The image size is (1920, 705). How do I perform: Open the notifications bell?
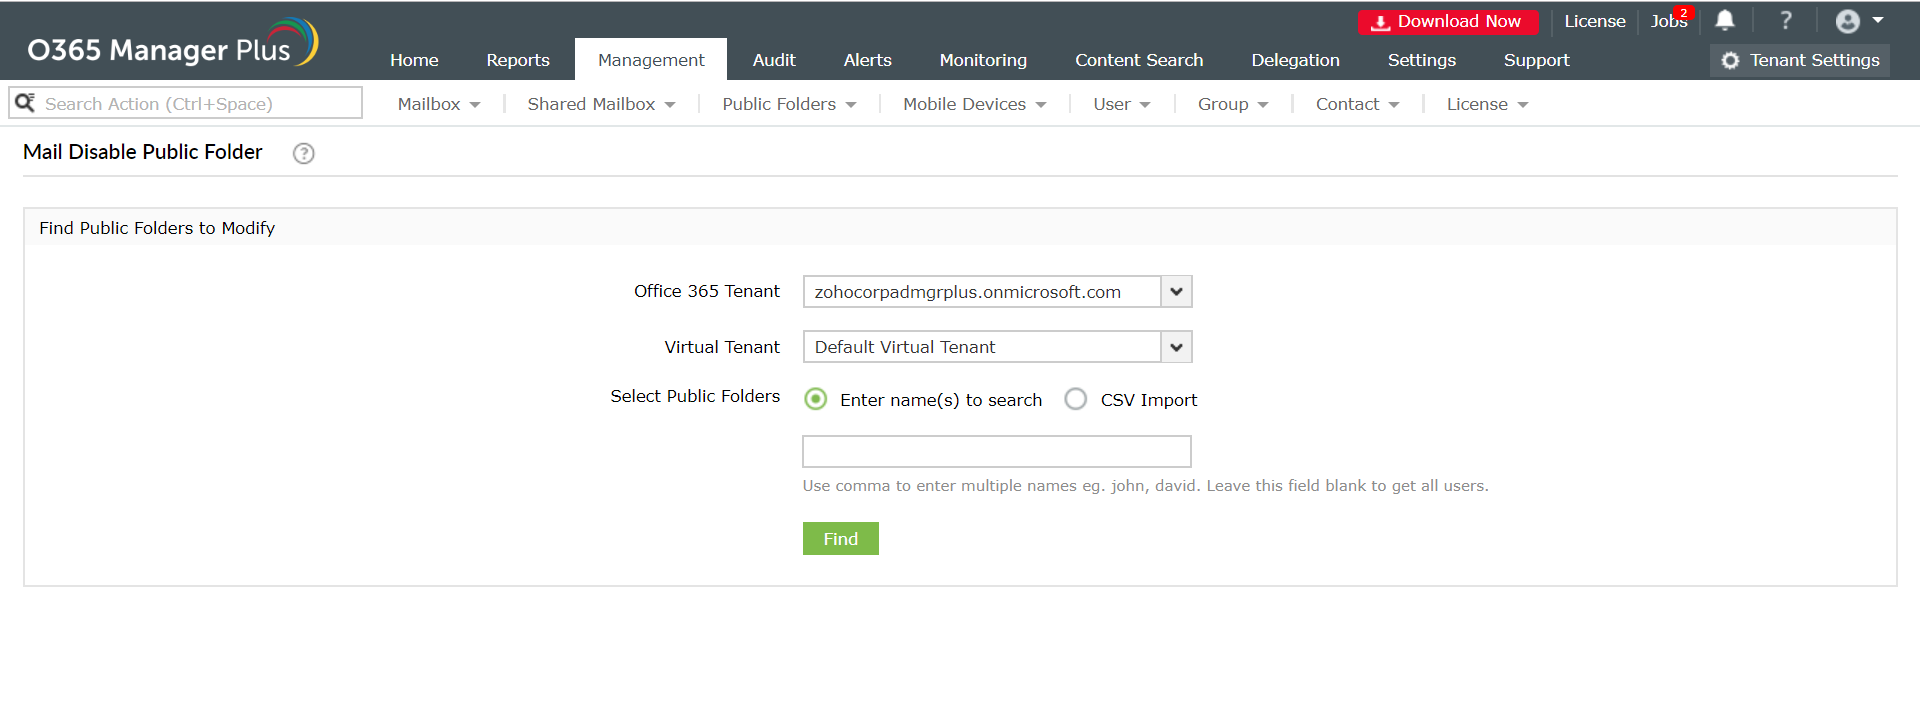1725,20
